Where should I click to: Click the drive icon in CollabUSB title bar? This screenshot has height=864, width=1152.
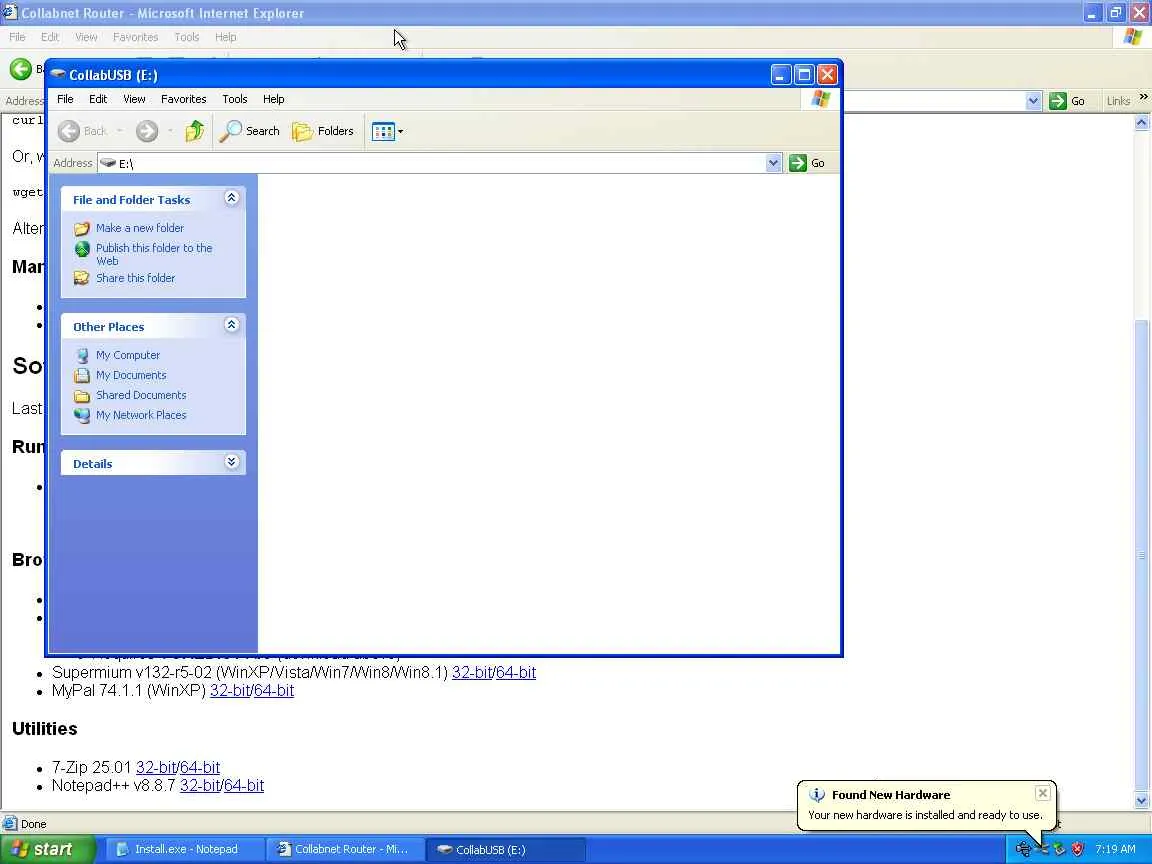[x=57, y=74]
